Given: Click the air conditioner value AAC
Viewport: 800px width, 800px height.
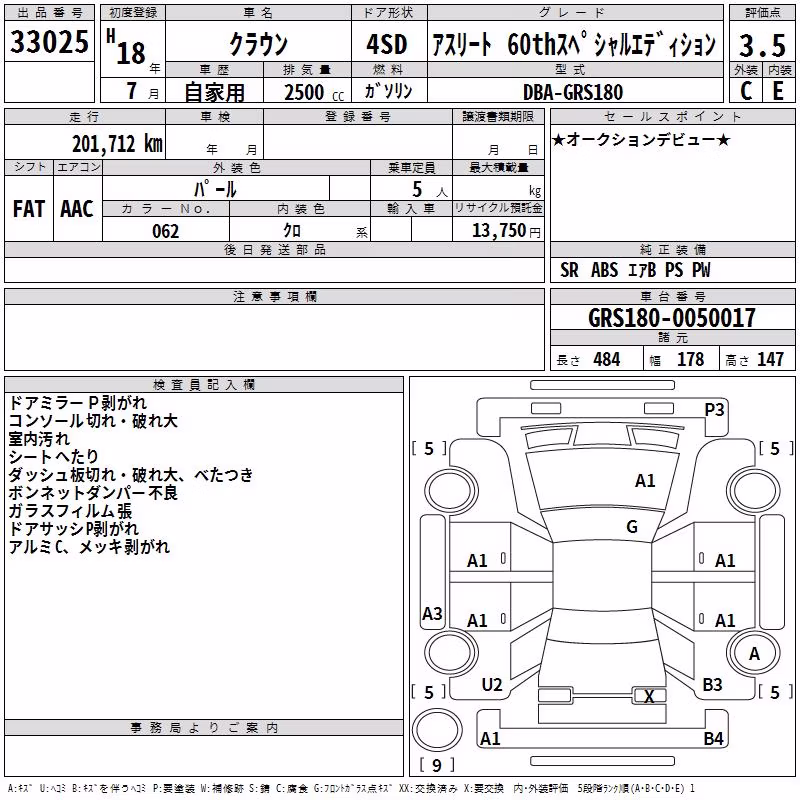Looking at the screenshot, I should (x=77, y=209).
